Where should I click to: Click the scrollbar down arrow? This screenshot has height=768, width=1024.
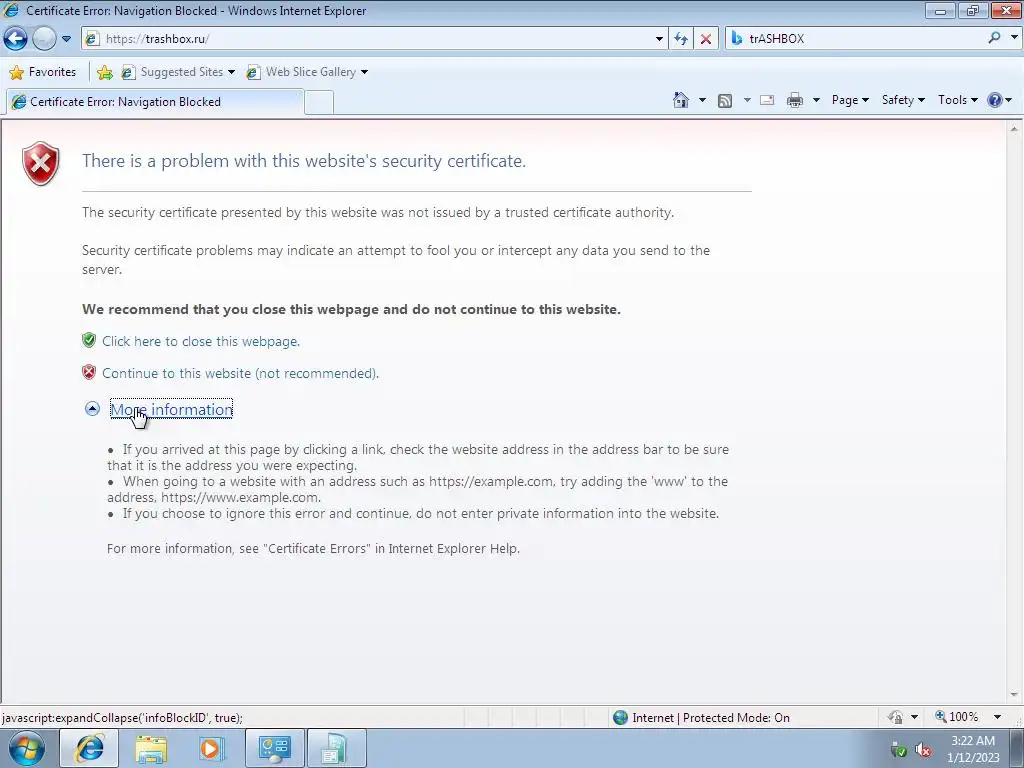point(1014,695)
